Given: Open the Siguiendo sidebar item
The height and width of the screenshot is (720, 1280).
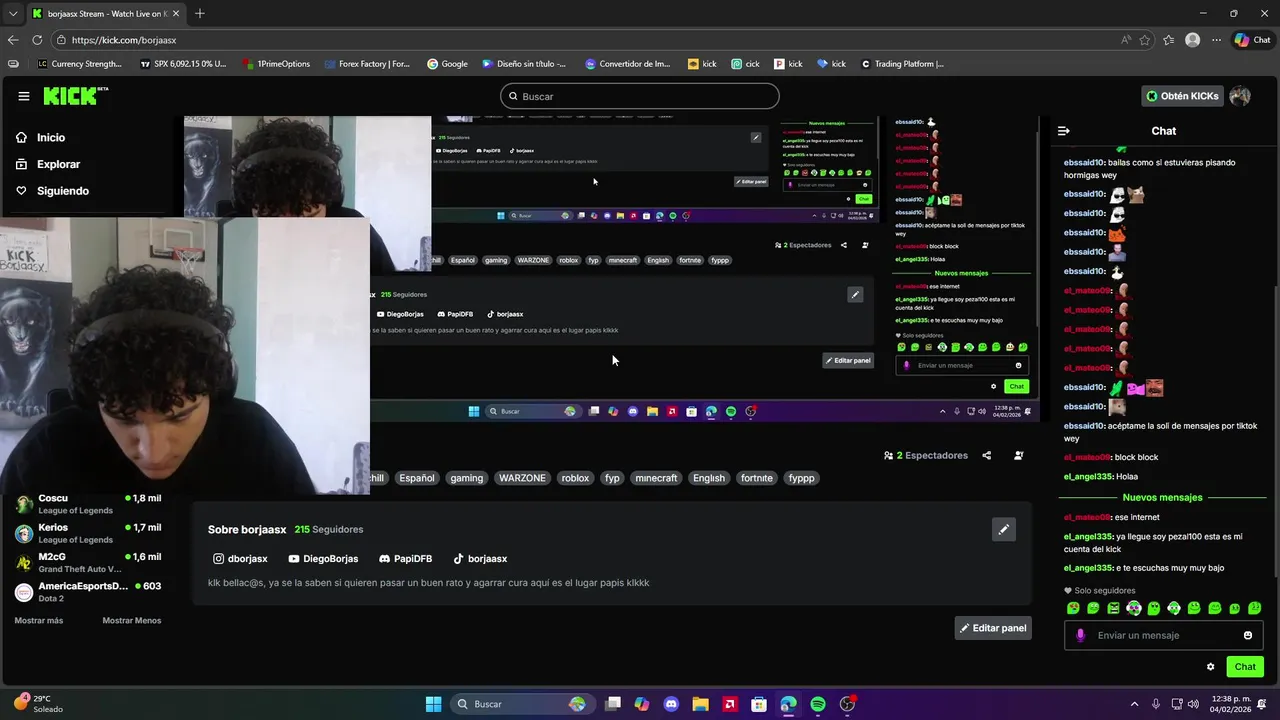Looking at the screenshot, I should click(x=62, y=191).
